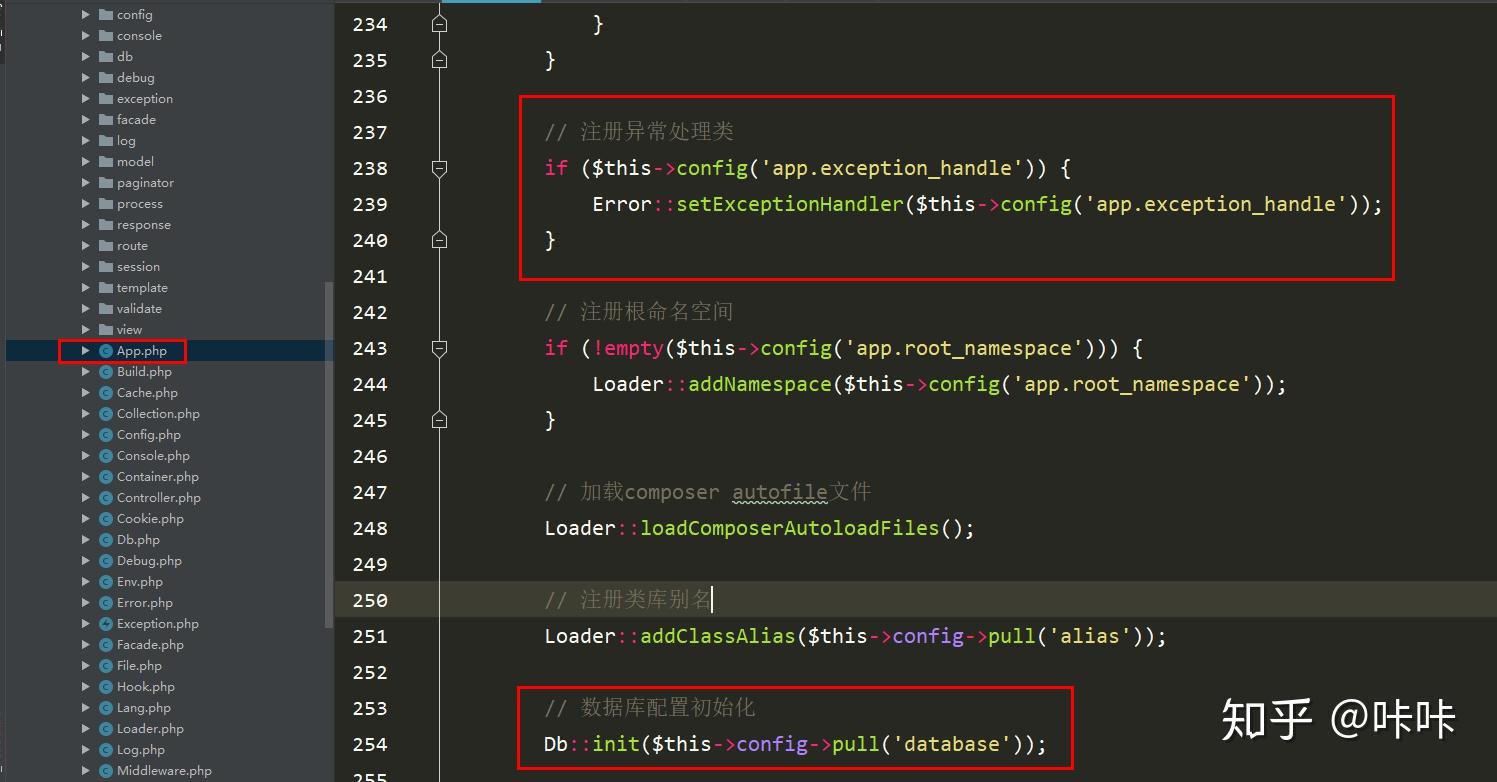This screenshot has height=782, width=1497.
Task: Click the Error.php file icon
Action: point(107,602)
